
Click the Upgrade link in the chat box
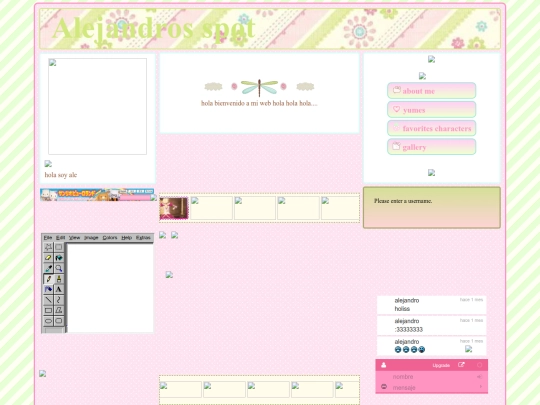(x=441, y=365)
